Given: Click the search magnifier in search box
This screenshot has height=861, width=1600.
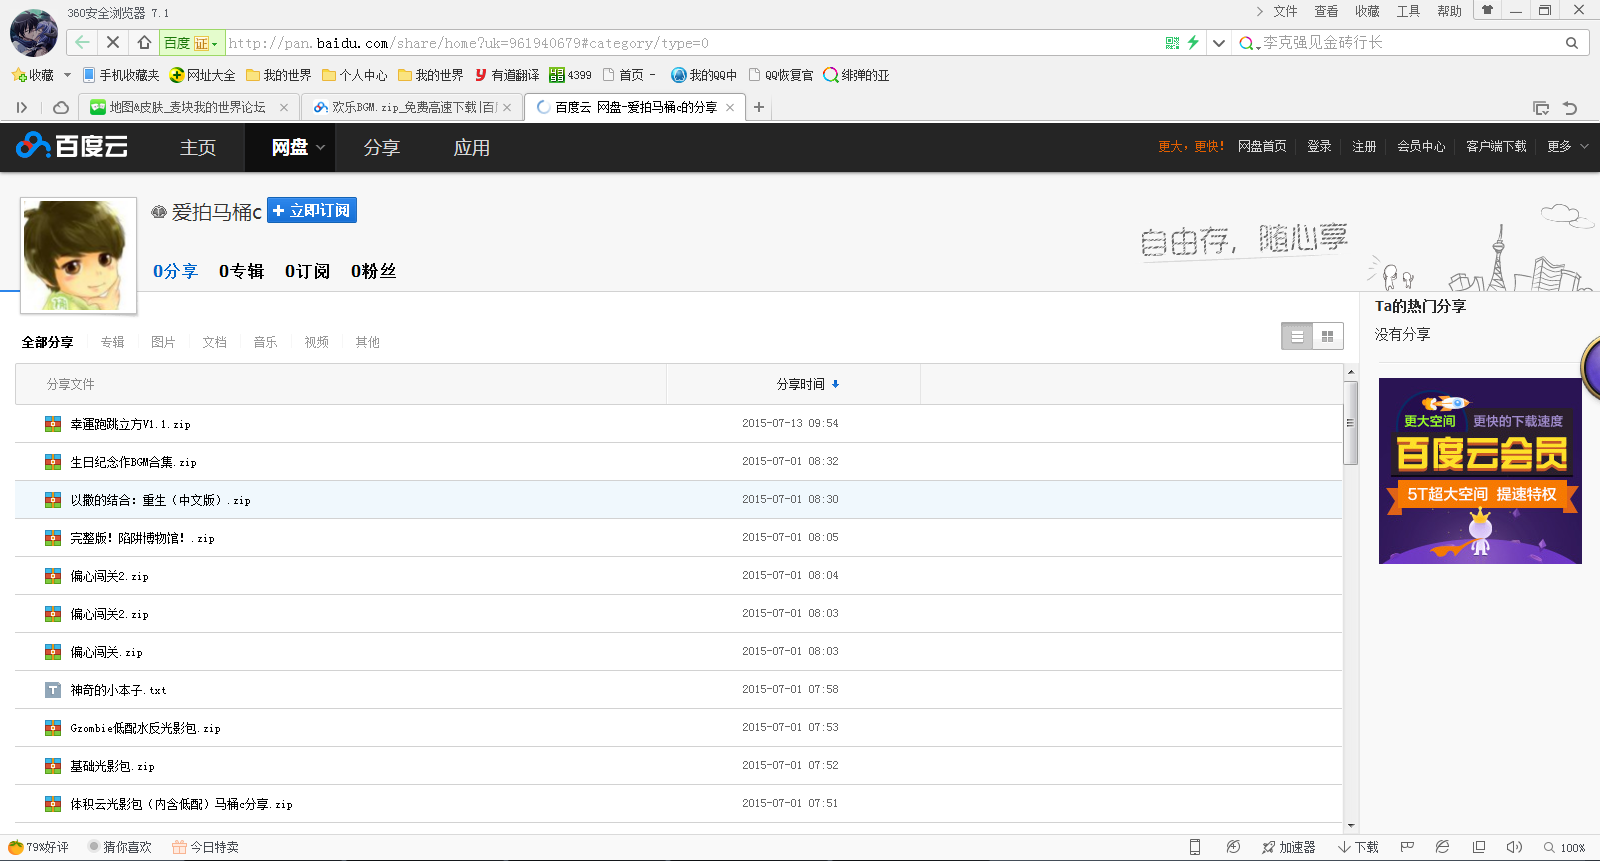Looking at the screenshot, I should (x=1572, y=43).
